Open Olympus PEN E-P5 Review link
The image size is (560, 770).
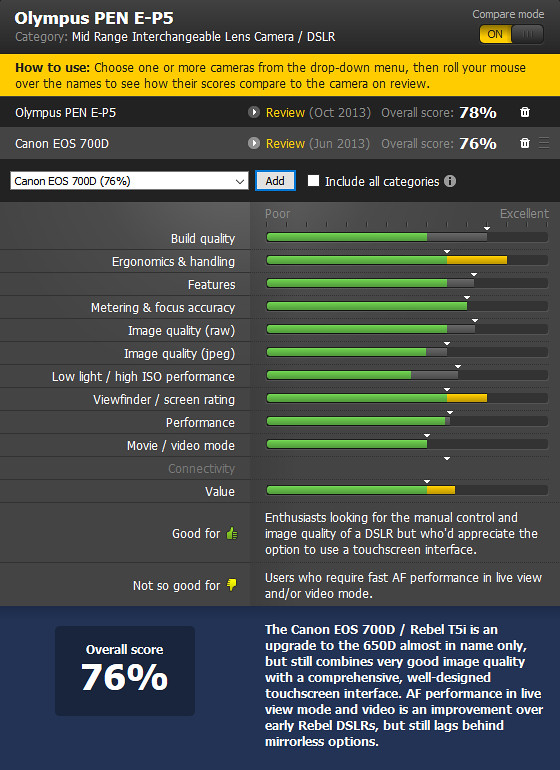pos(285,112)
